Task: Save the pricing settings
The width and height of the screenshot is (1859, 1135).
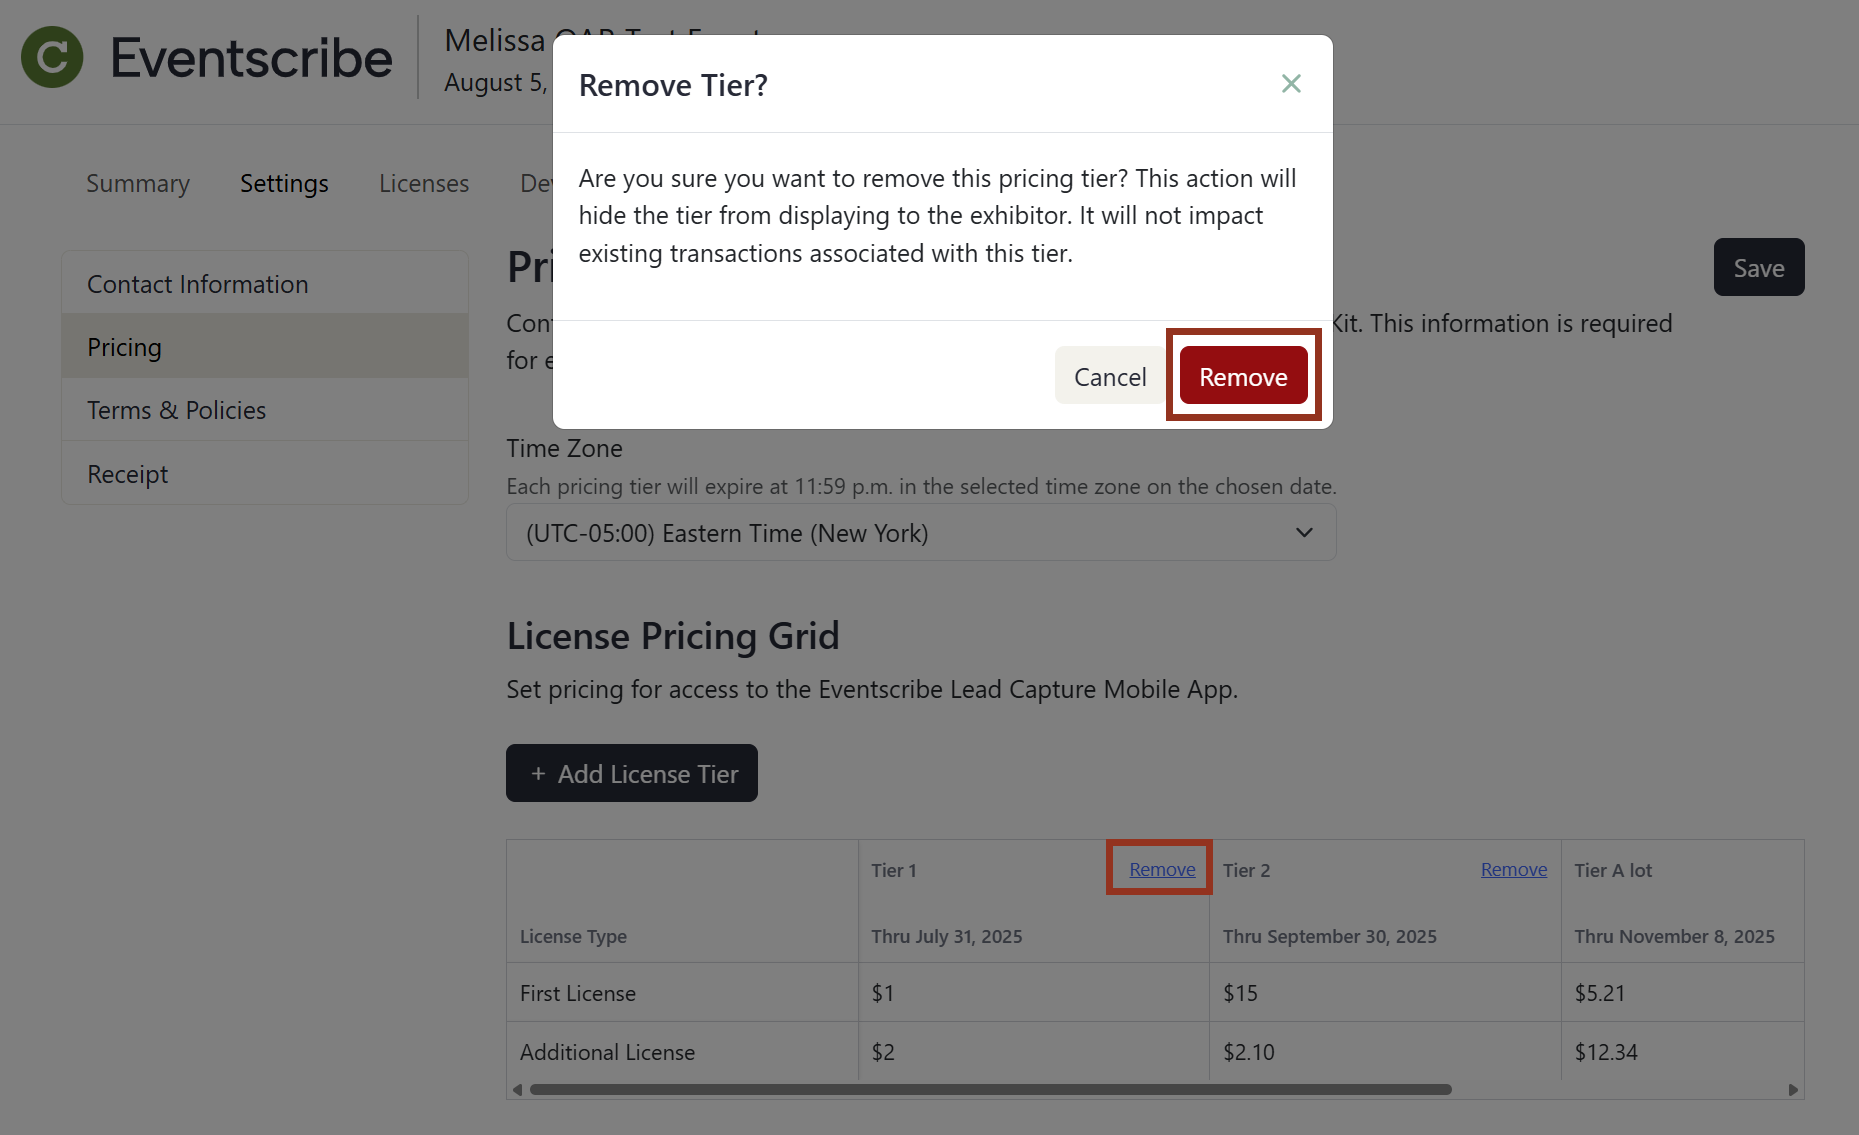Action: (1758, 267)
